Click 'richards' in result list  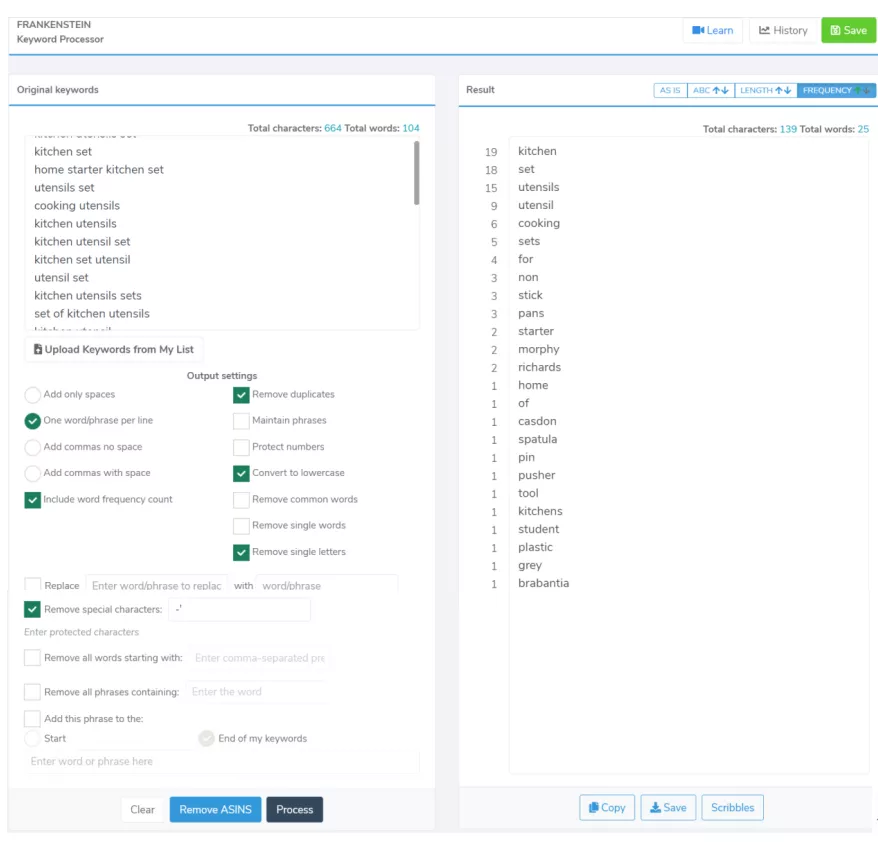[539, 367]
